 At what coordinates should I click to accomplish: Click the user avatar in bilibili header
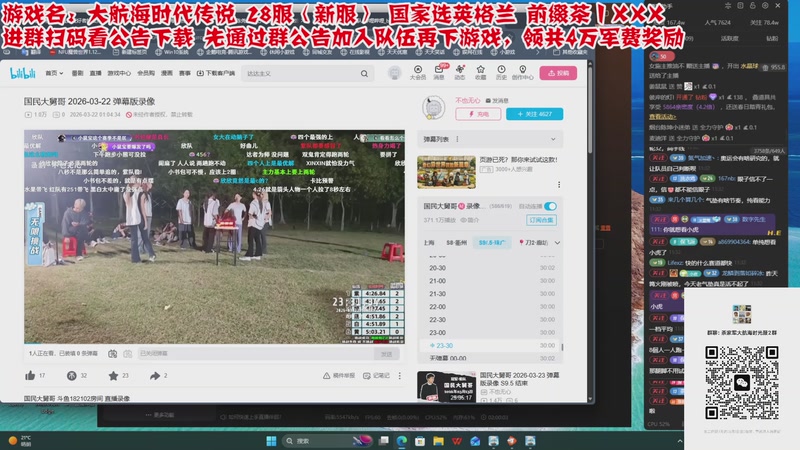394,73
